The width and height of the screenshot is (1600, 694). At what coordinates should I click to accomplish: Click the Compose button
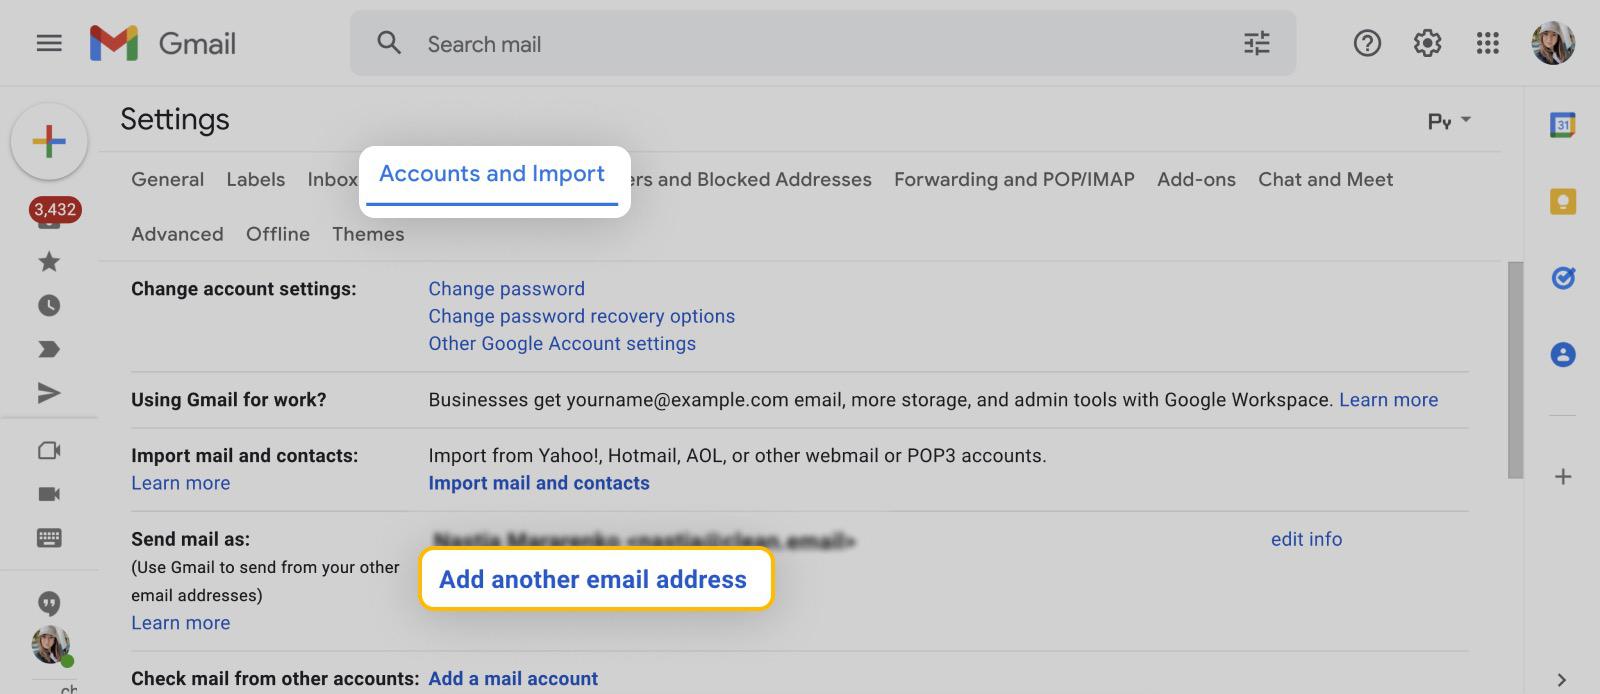click(50, 142)
